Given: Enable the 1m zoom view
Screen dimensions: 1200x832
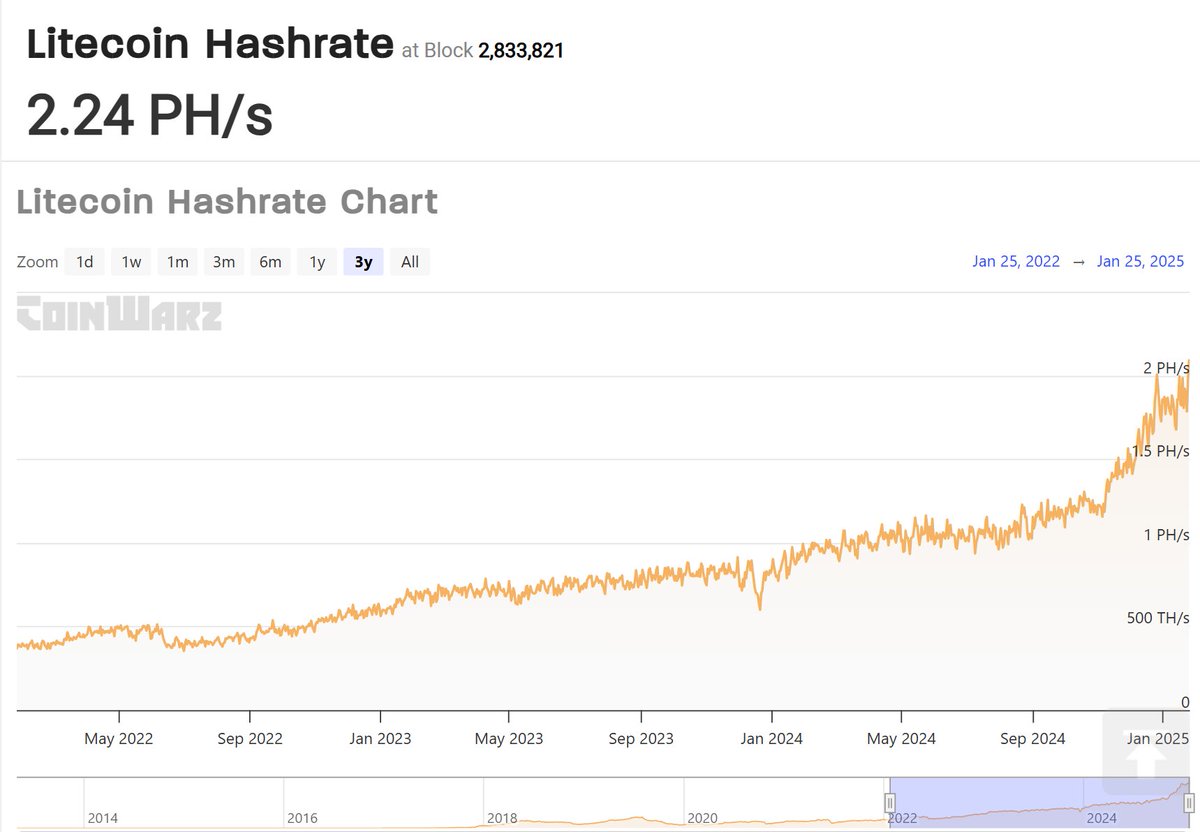Looking at the screenshot, I should click(177, 261).
